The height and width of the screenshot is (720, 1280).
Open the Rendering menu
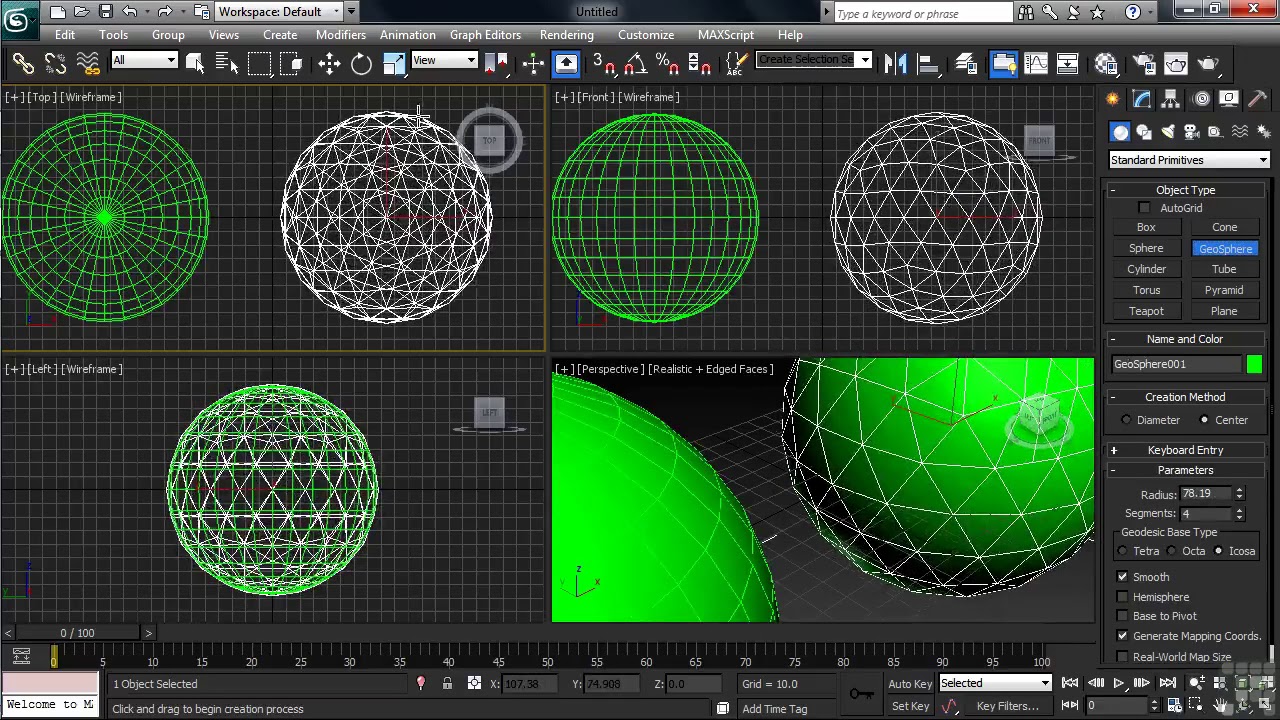click(x=566, y=35)
